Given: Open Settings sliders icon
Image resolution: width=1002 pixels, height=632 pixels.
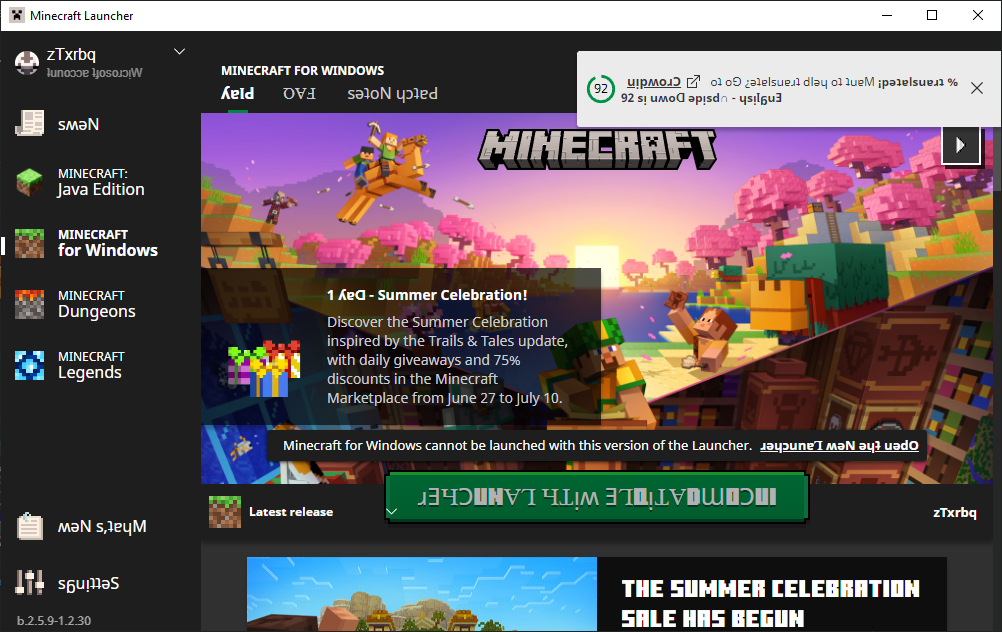Looking at the screenshot, I should point(29,583).
